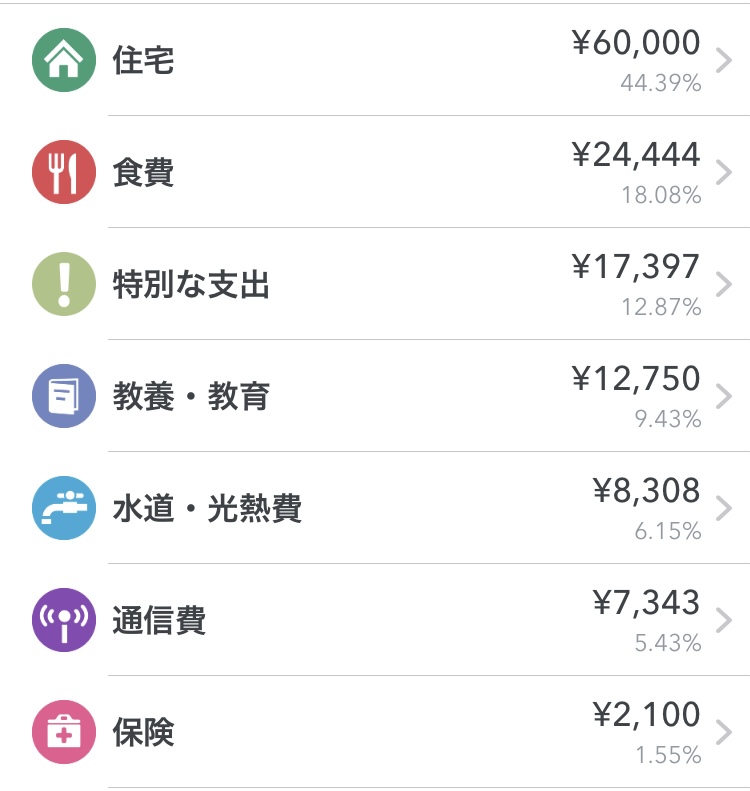Expand the 水道・光熱費 chevron
750x791 pixels.
point(724,508)
